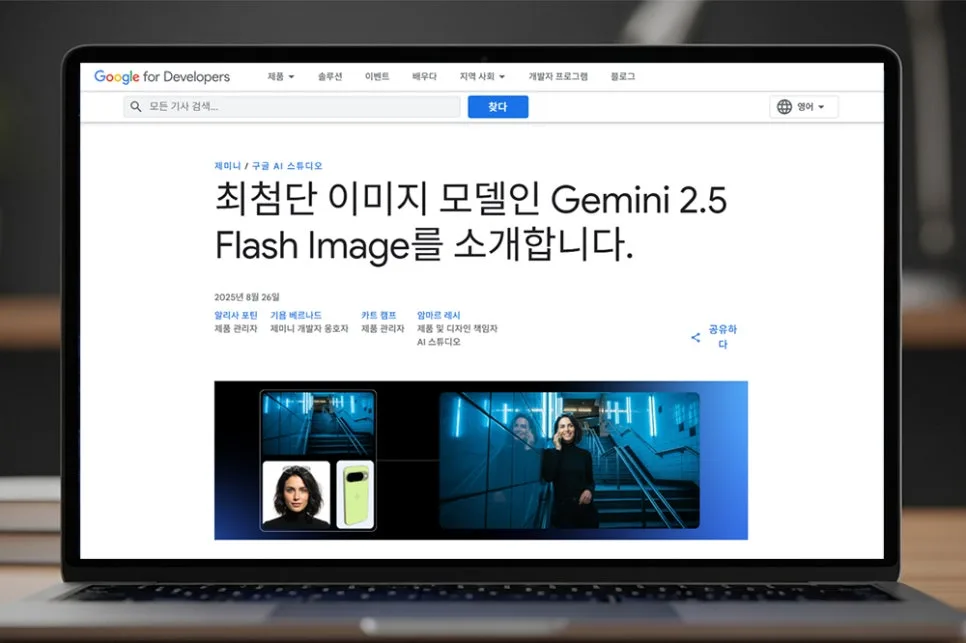Click the stairway thumbnail in the banner

coord(318,424)
